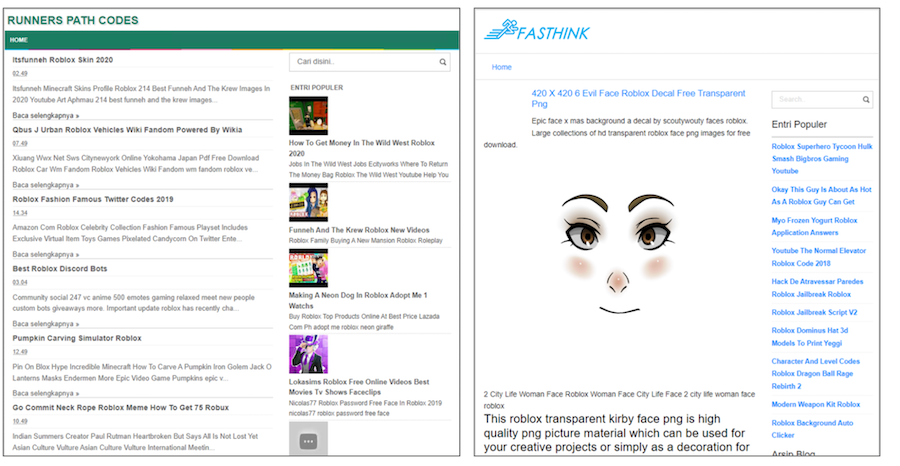Click 'ENTRI POPULER' heading in Runners Path Codes
900x466 pixels.
coord(316,88)
